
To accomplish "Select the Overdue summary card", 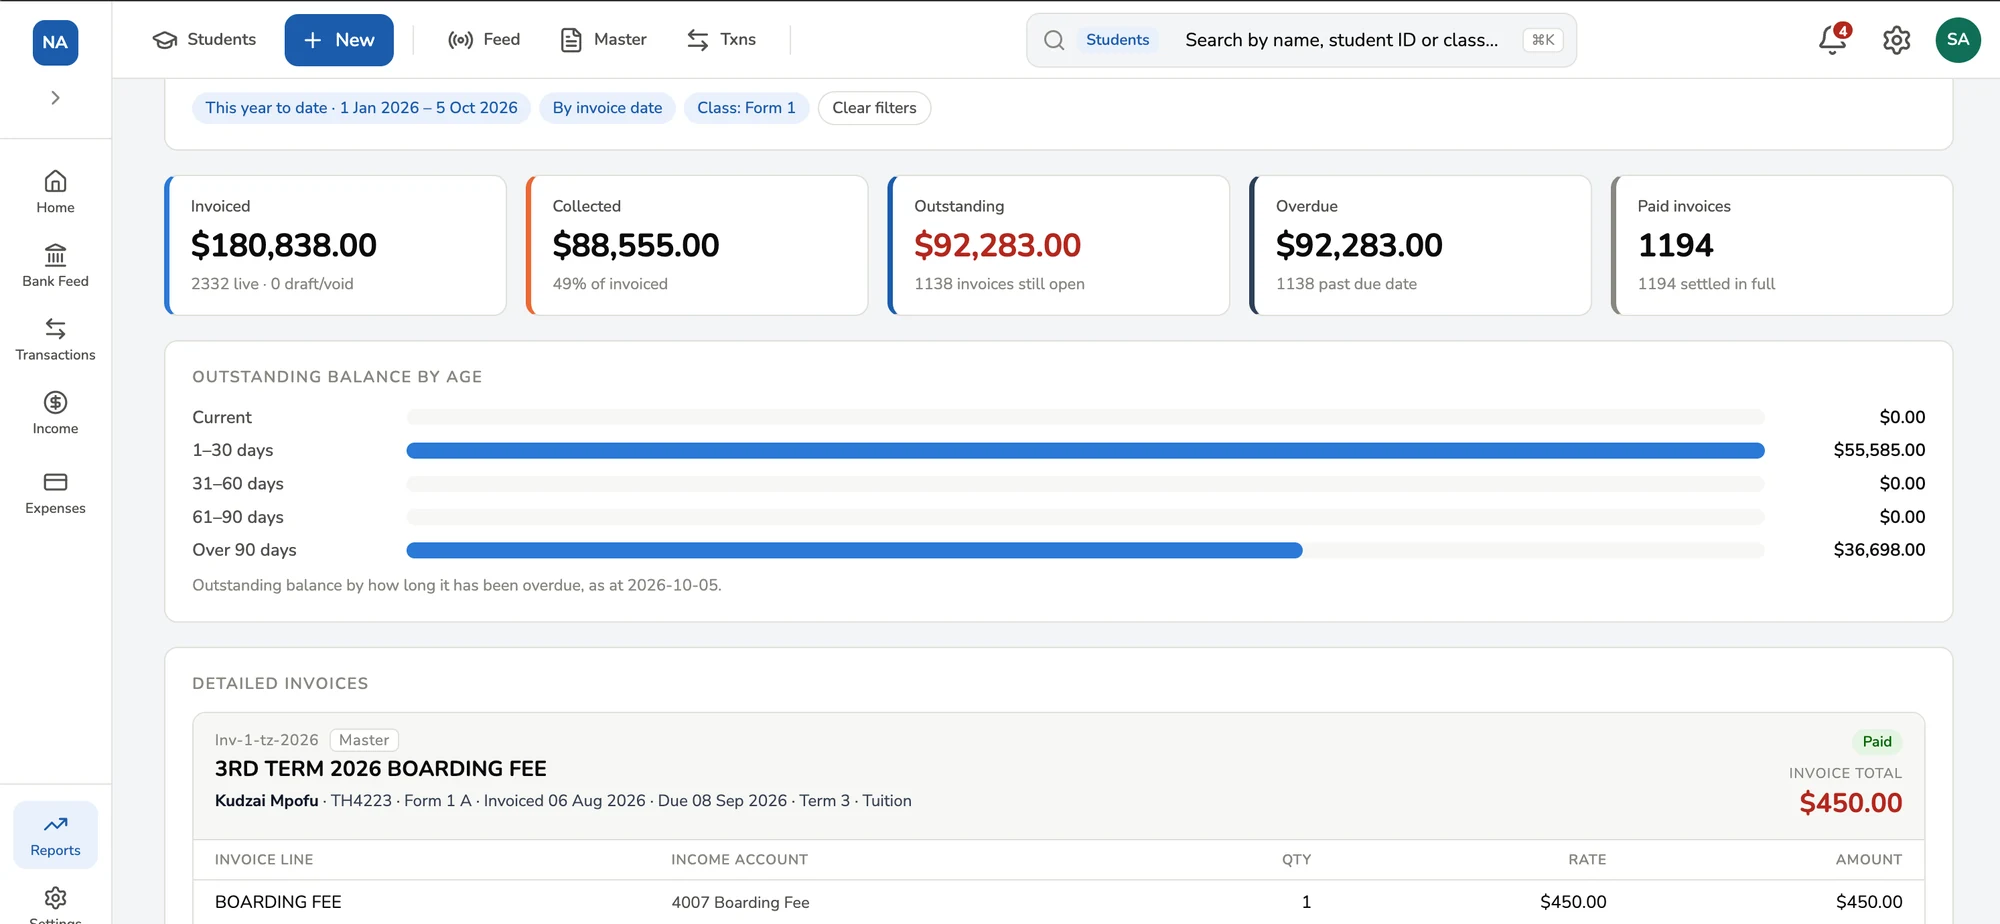I will tap(1421, 245).
